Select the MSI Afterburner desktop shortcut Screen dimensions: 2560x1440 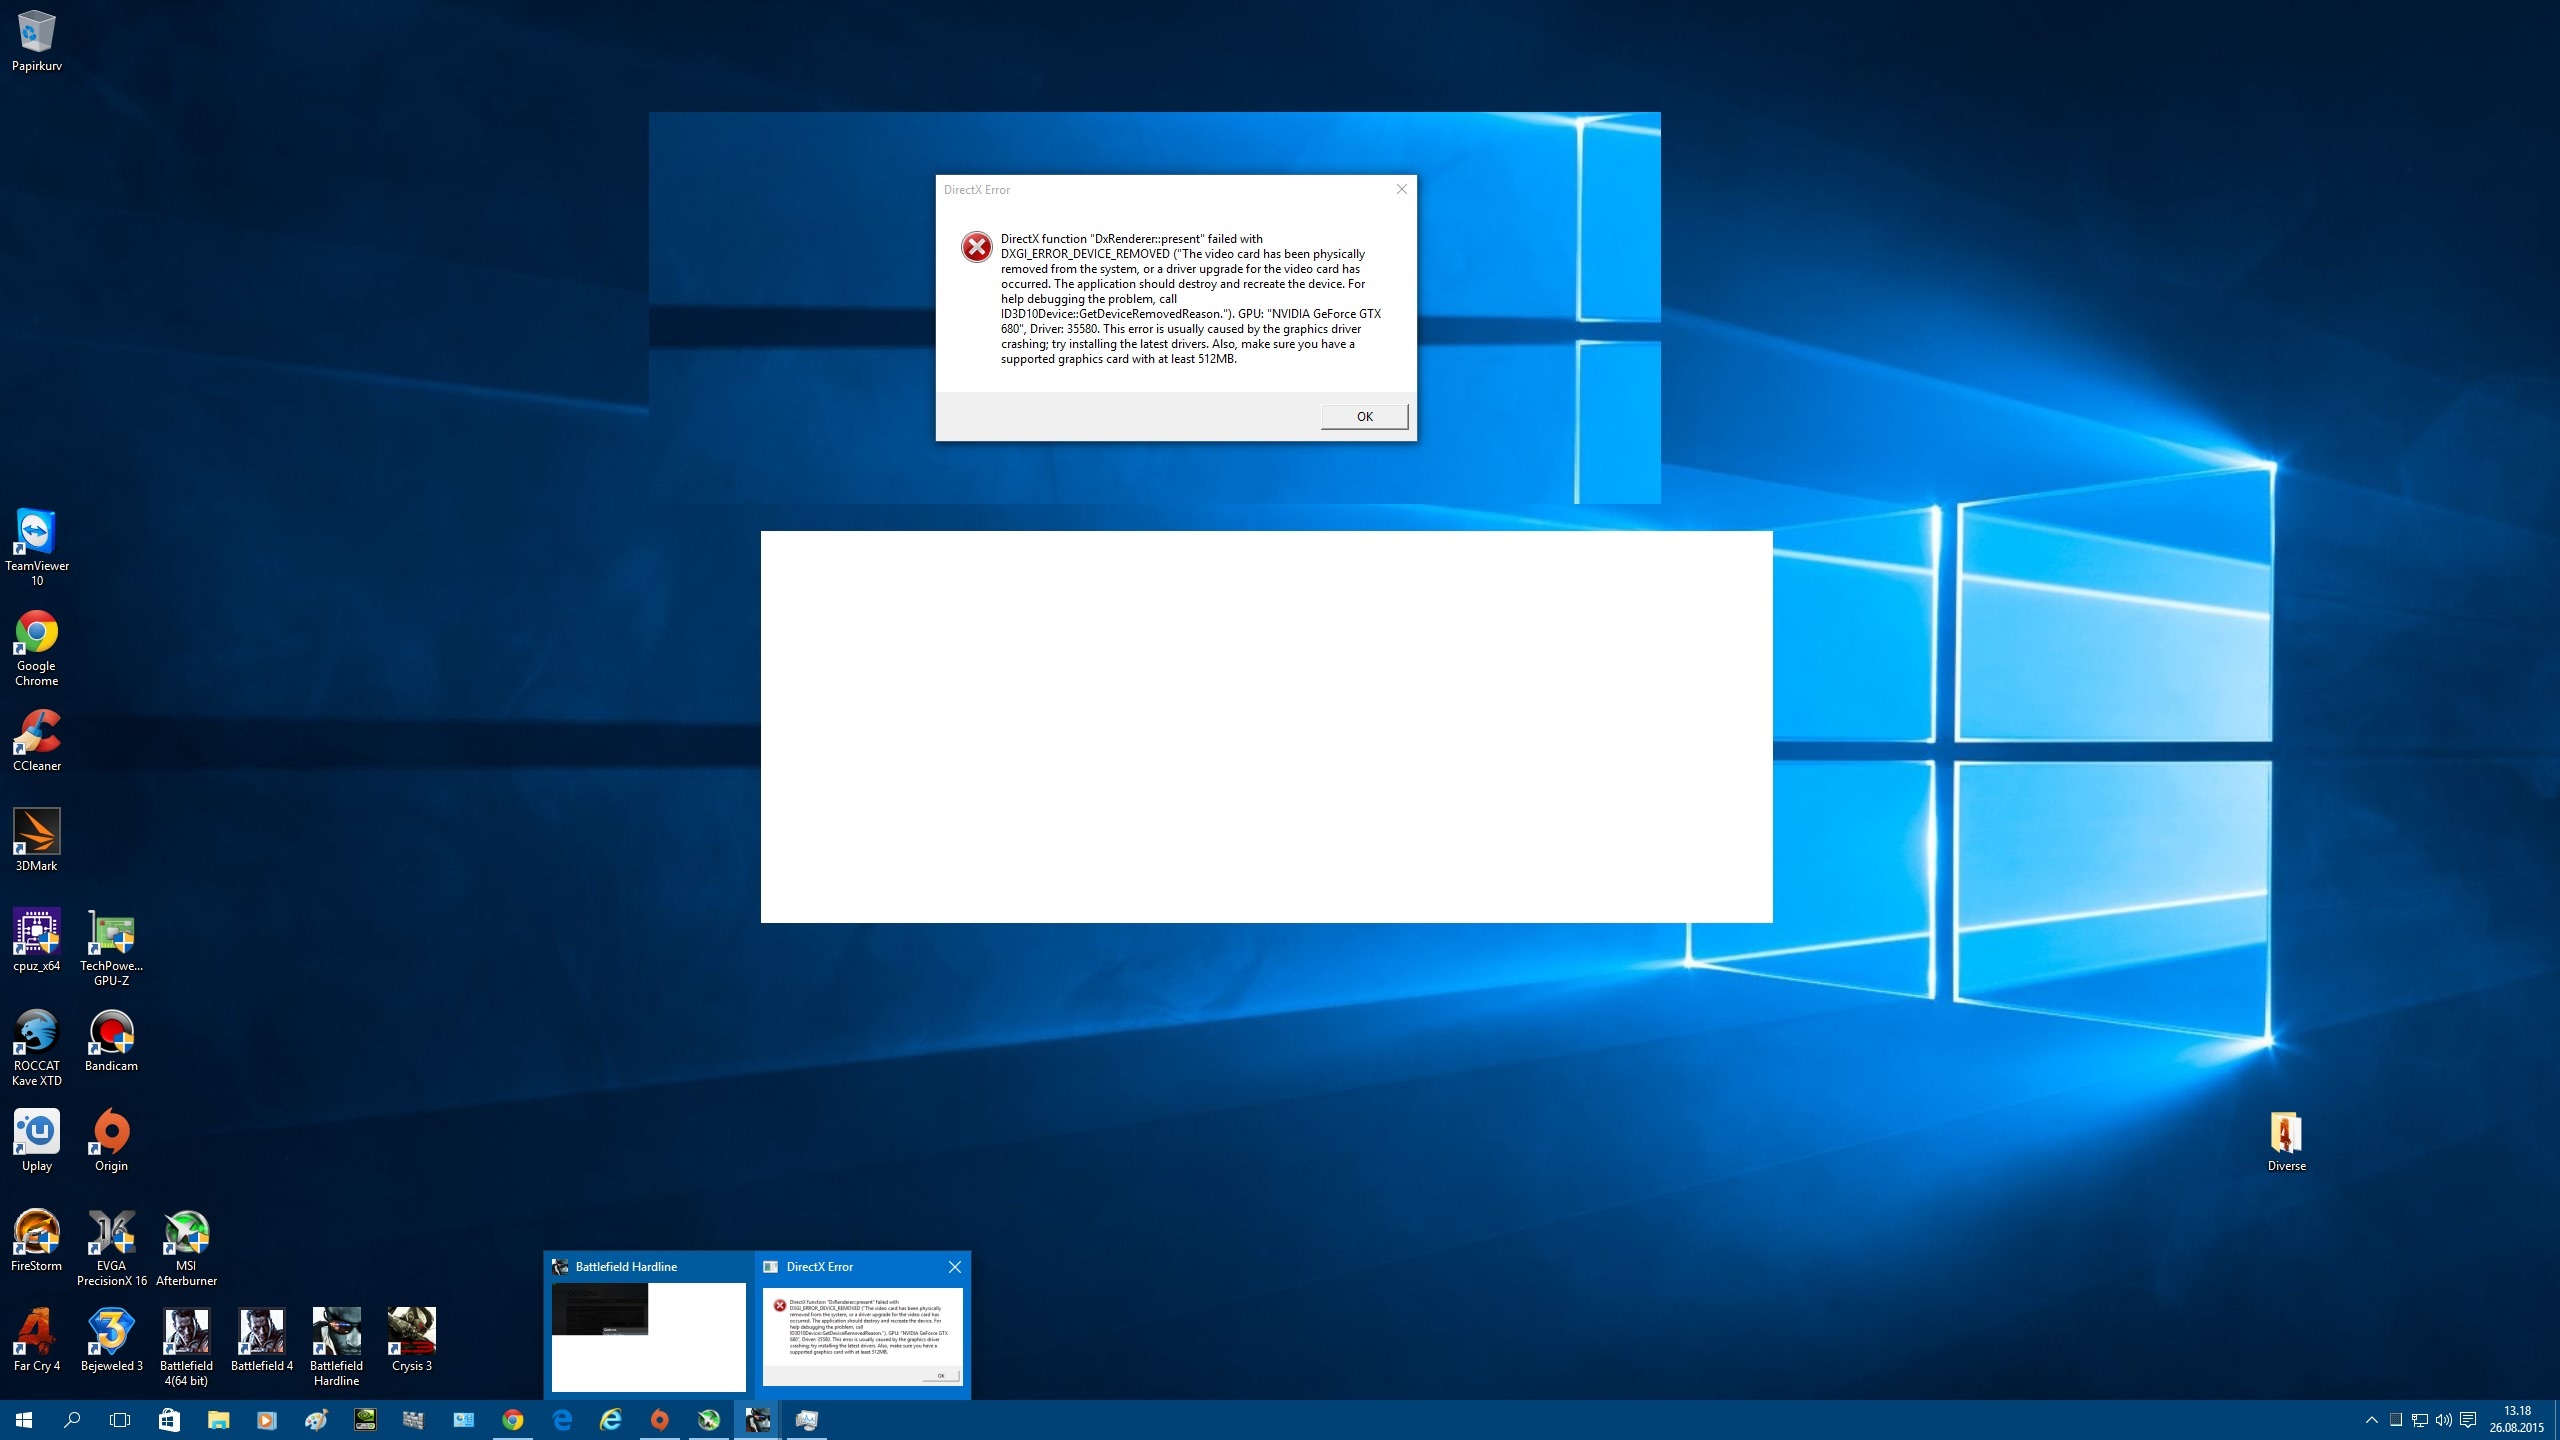(x=186, y=1247)
